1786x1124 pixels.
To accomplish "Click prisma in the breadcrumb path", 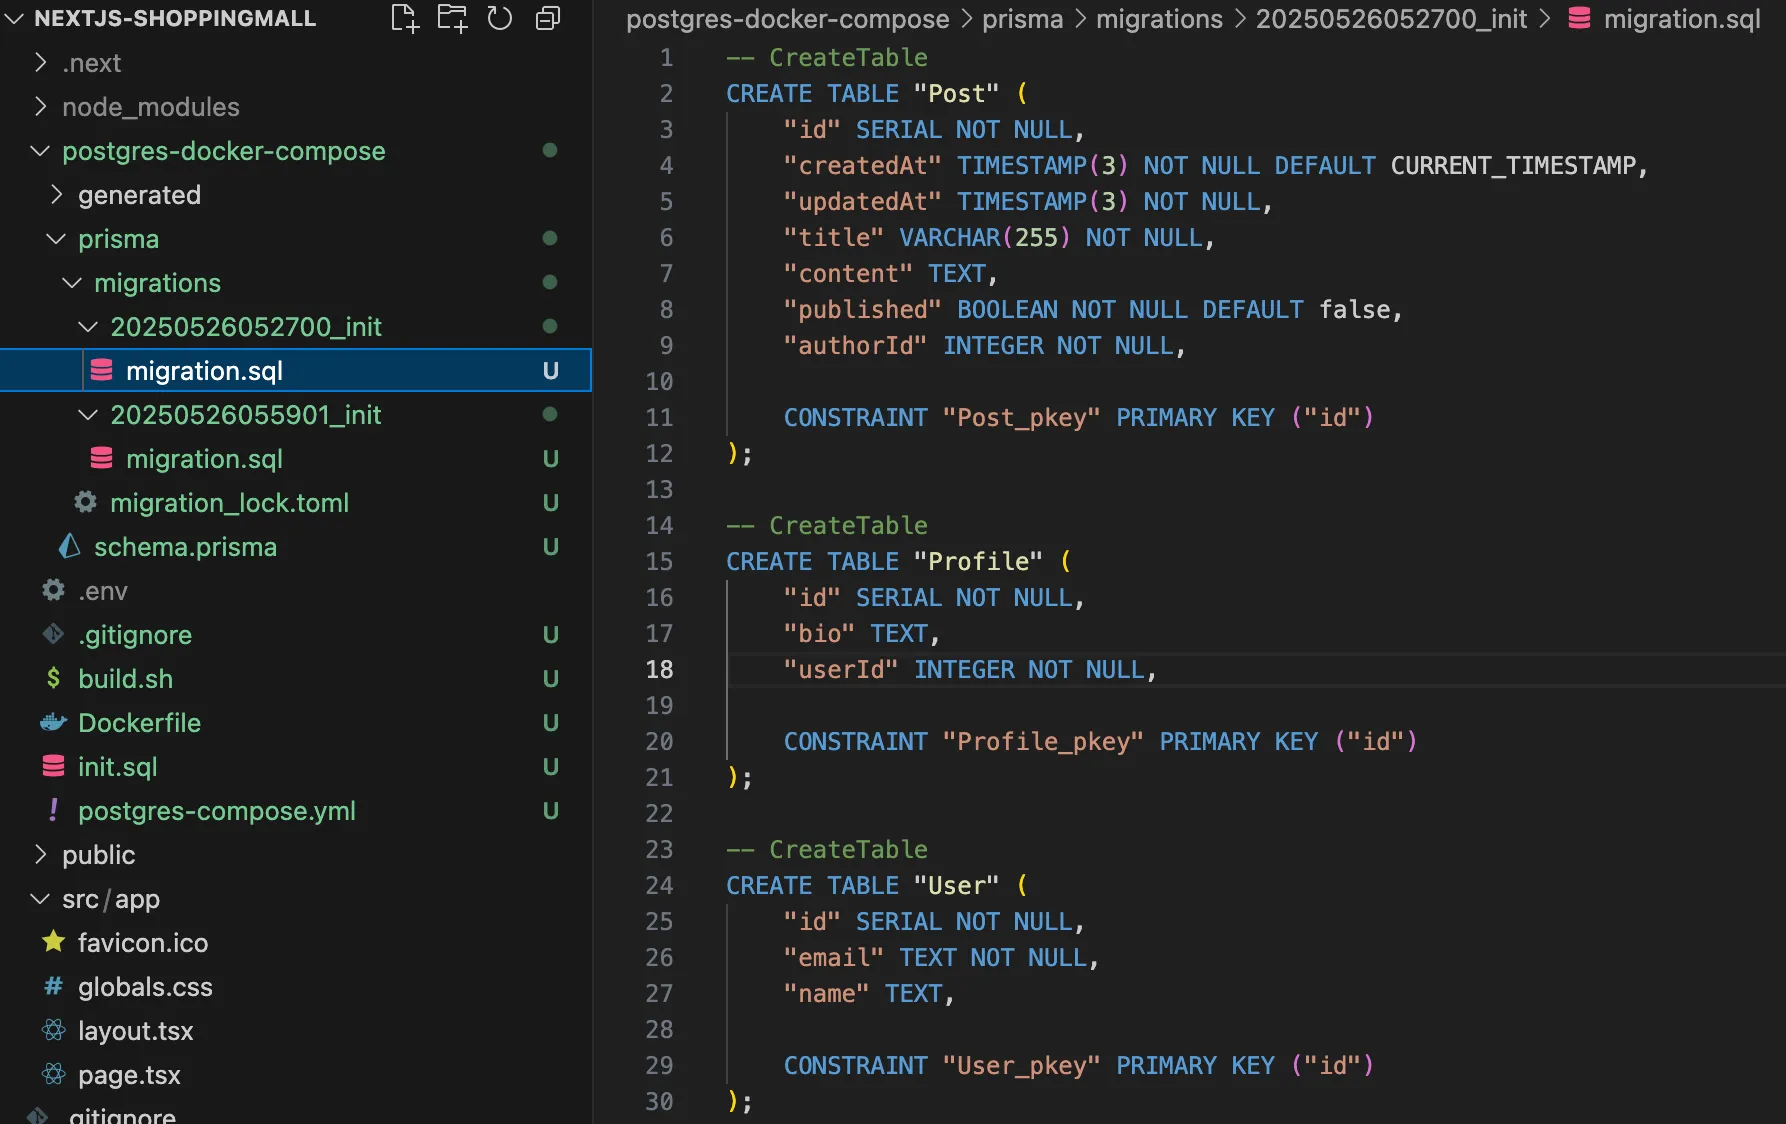I will 1022,19.
